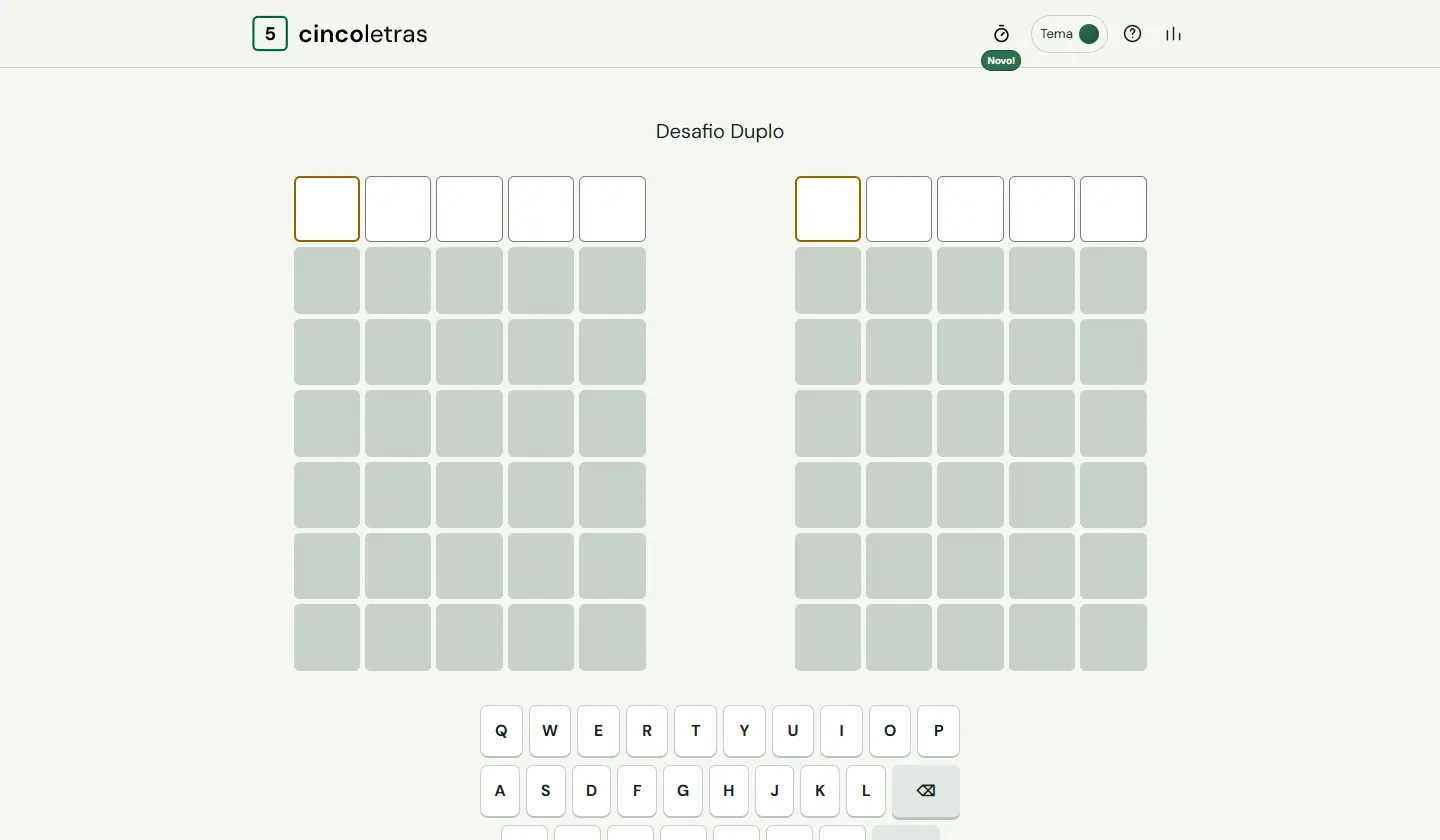Tap the E key on keyboard
Image resolution: width=1440 pixels, height=840 pixels.
point(598,731)
